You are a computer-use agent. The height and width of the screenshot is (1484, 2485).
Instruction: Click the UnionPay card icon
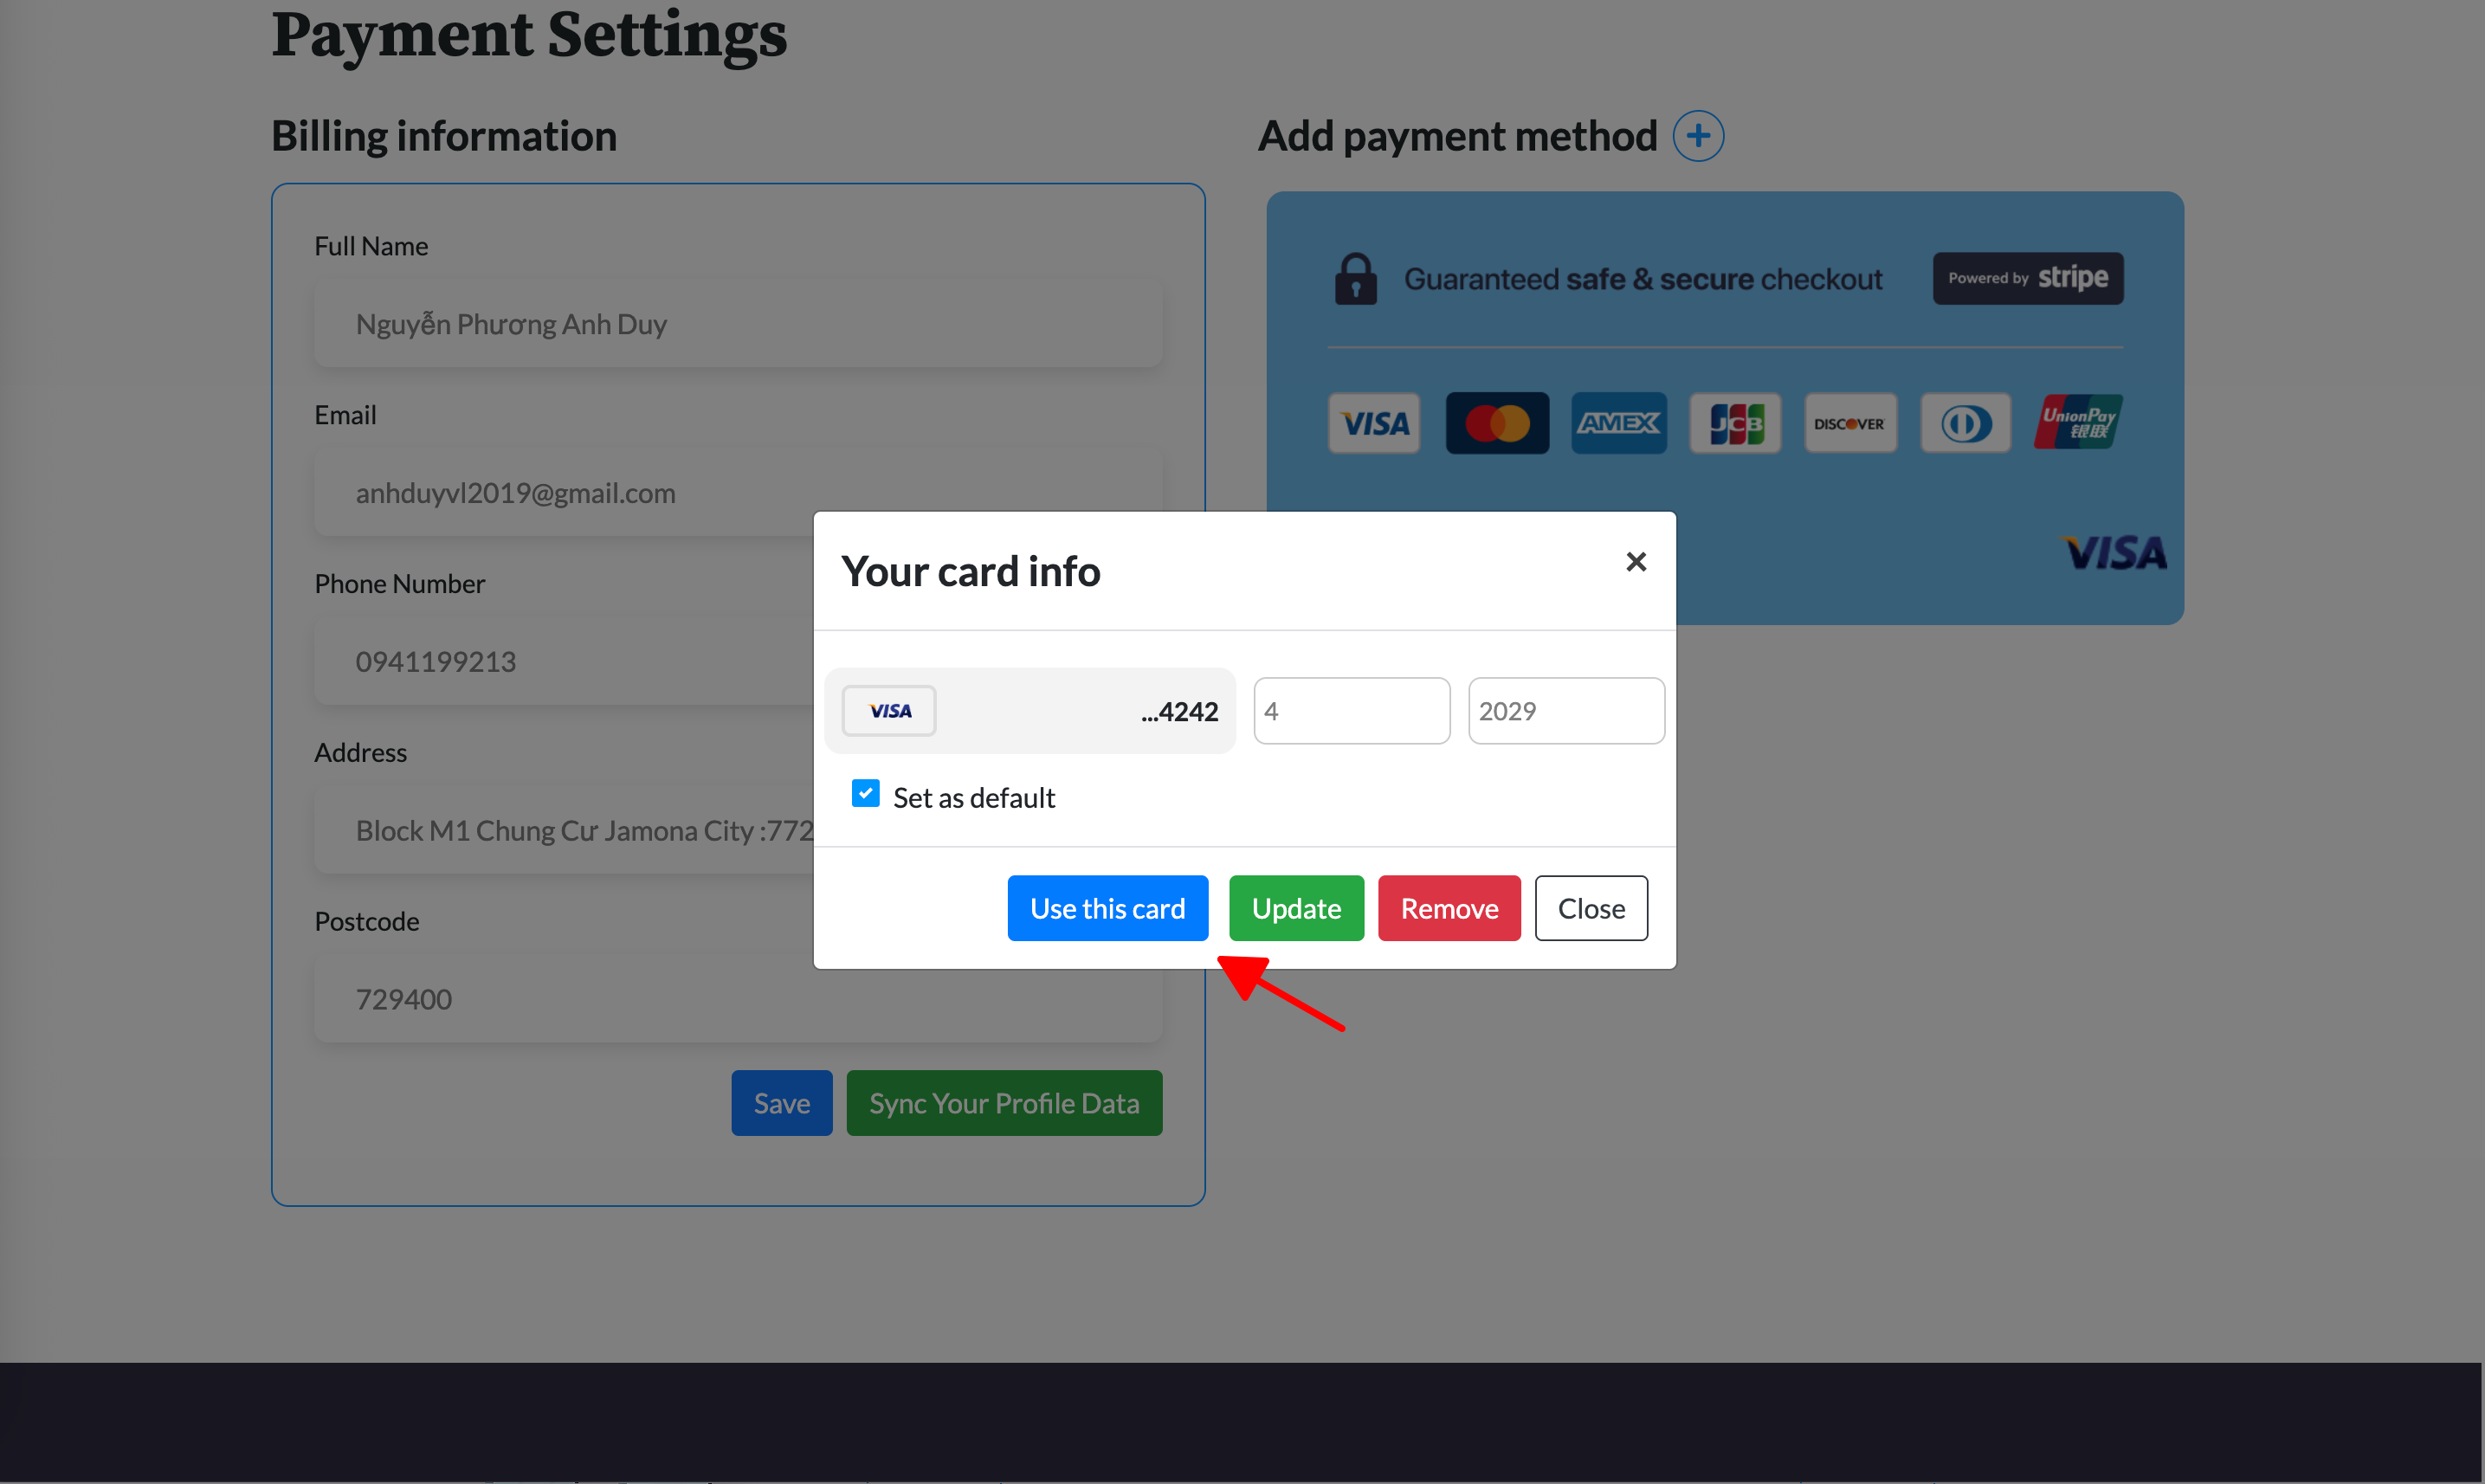pyautogui.click(x=2078, y=422)
